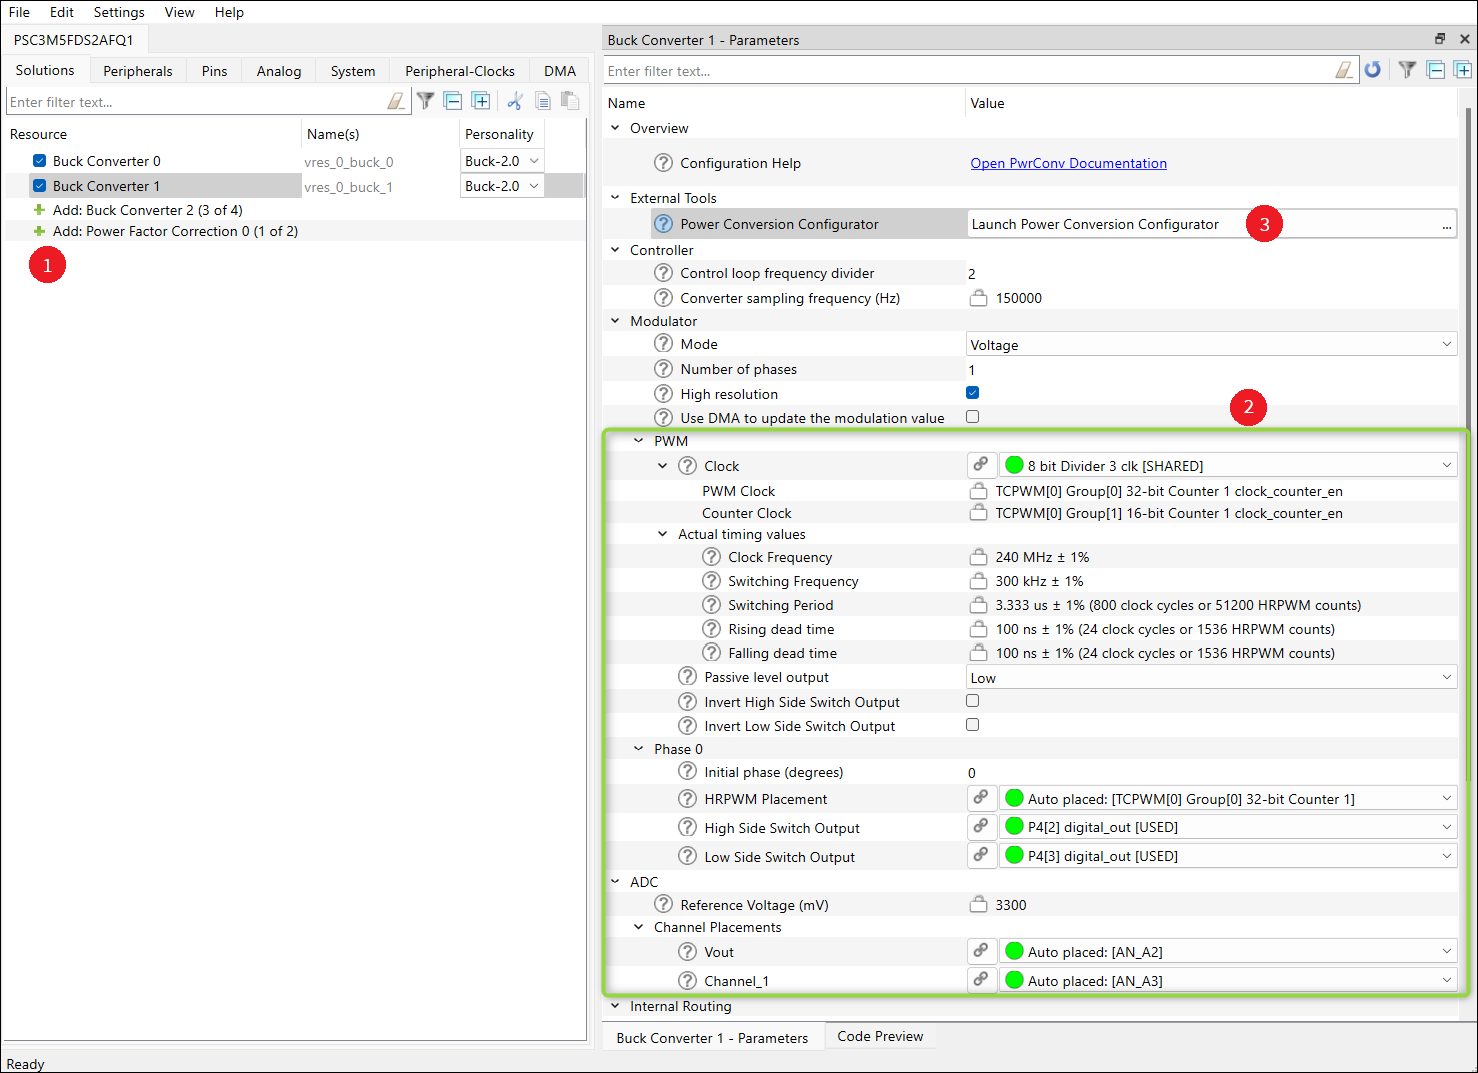Click help icon beside Converter sampling frequency

click(663, 298)
